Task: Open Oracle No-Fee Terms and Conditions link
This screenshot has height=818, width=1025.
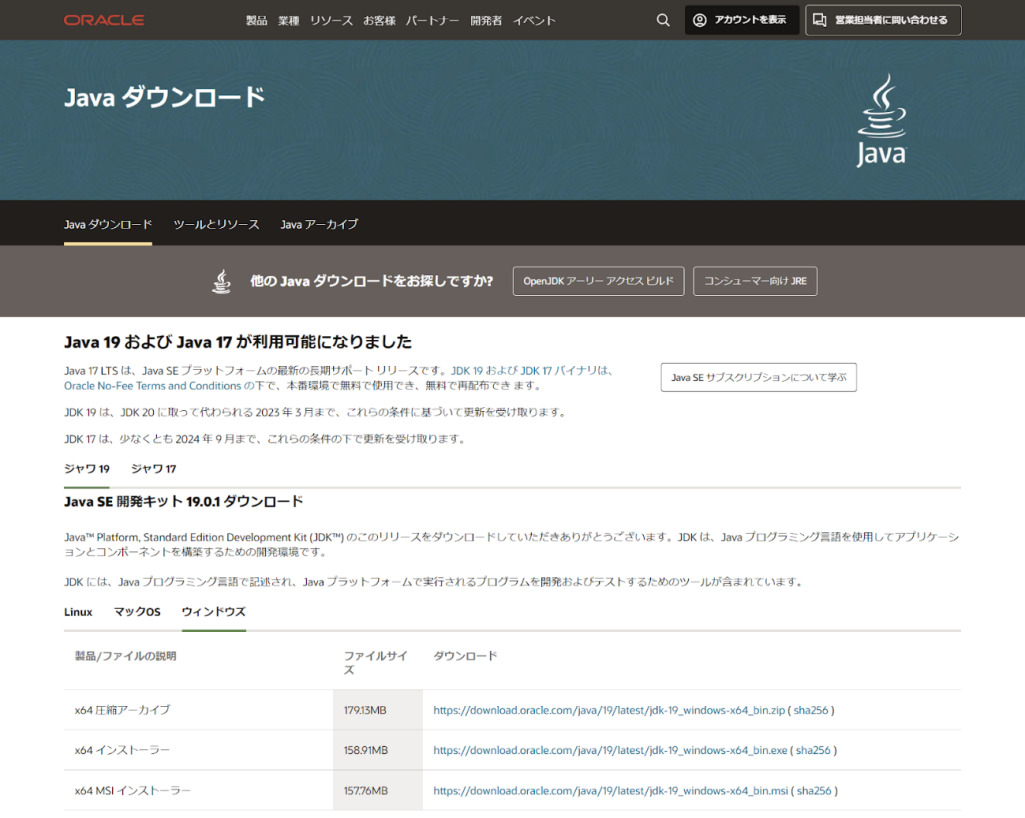Action: (152, 386)
